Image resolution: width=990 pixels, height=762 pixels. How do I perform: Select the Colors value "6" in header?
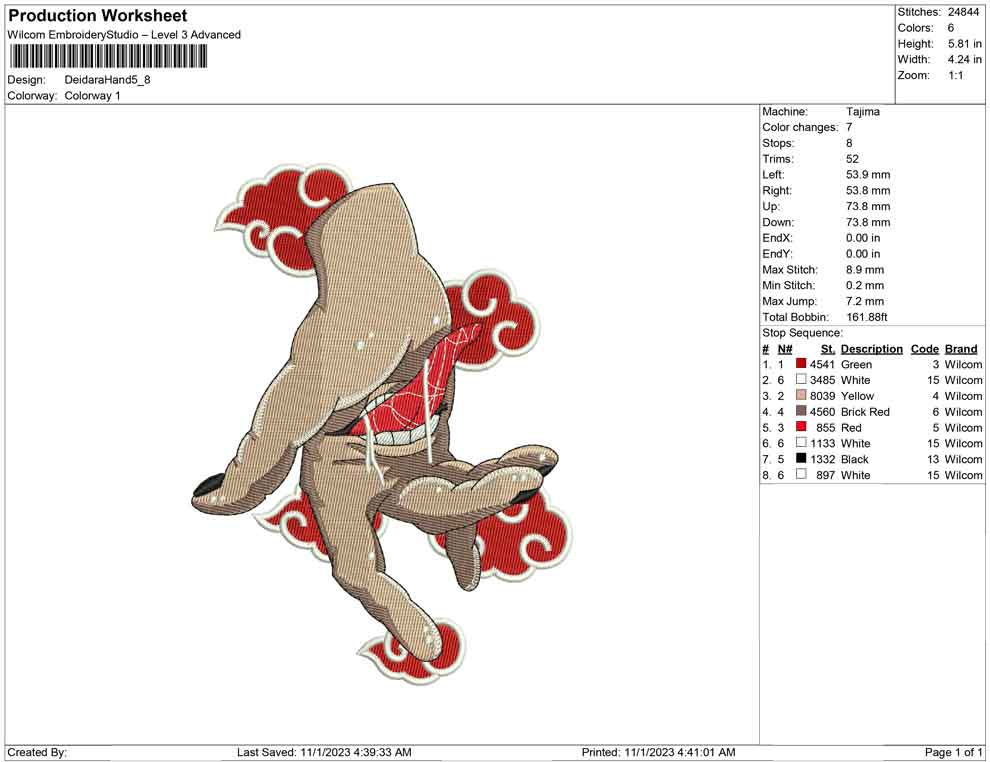click(951, 28)
